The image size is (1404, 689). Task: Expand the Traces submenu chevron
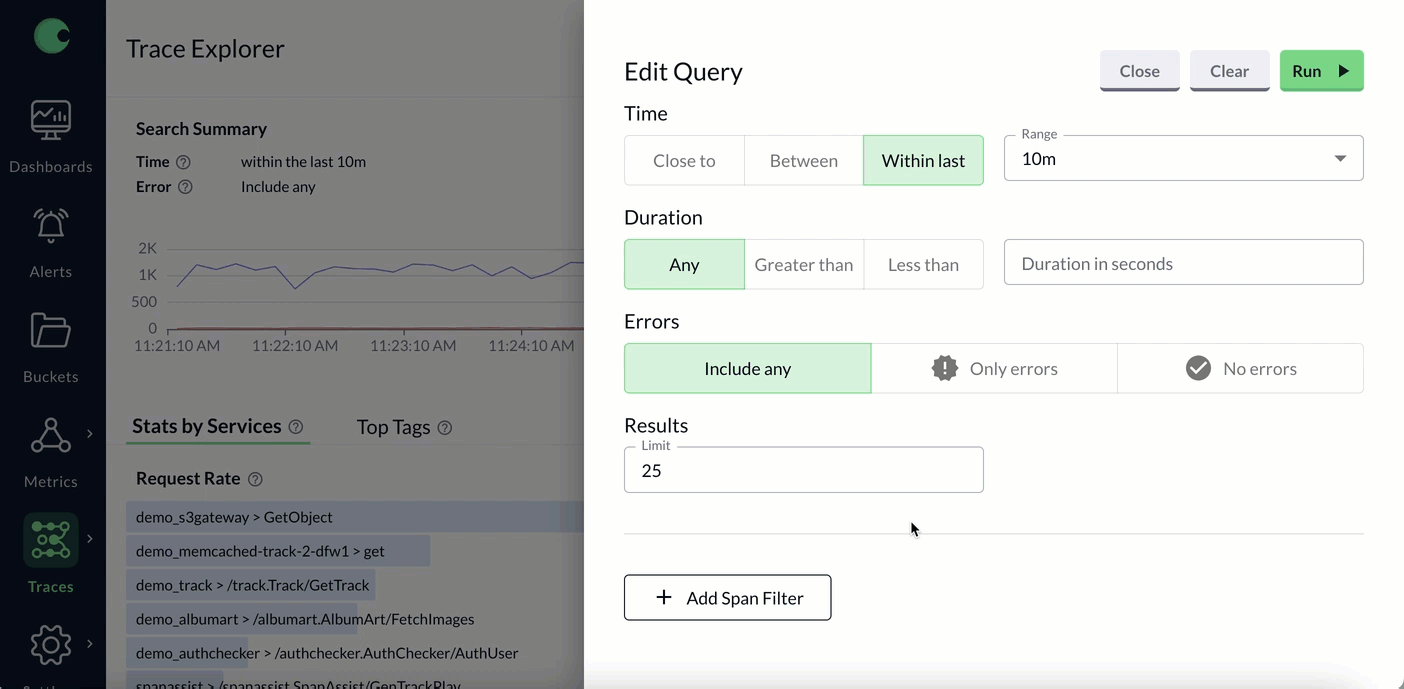coord(90,538)
